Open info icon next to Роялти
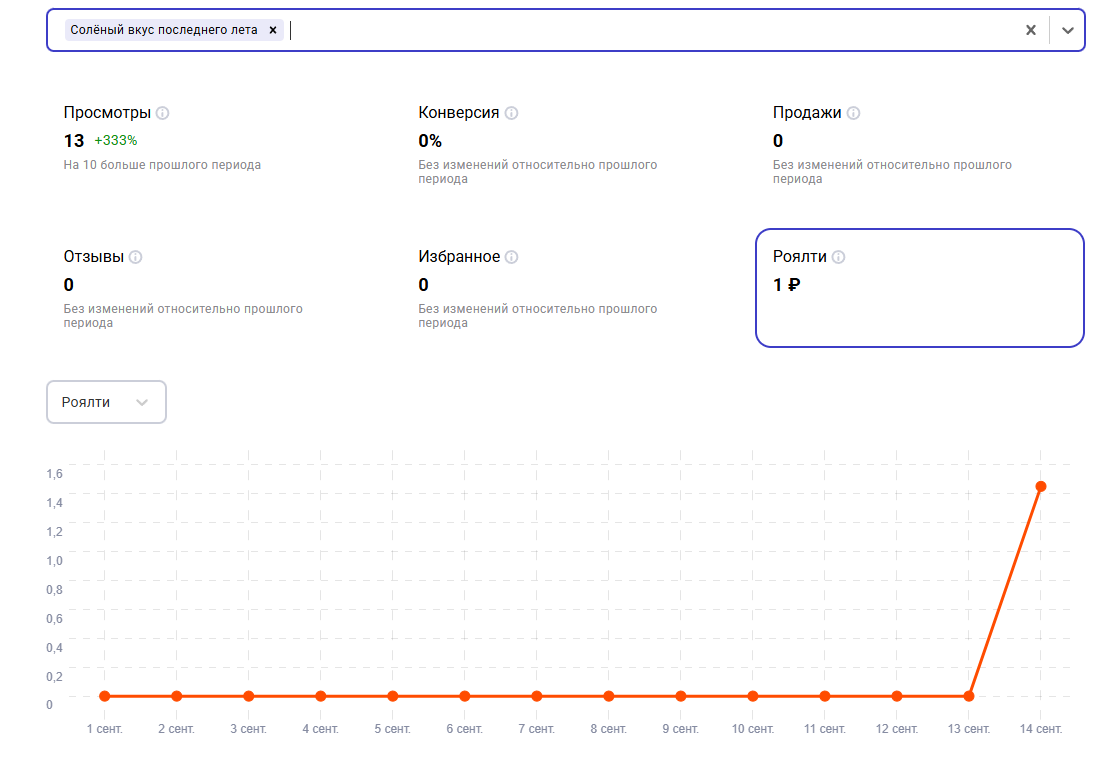1095x763 pixels. click(x=838, y=257)
